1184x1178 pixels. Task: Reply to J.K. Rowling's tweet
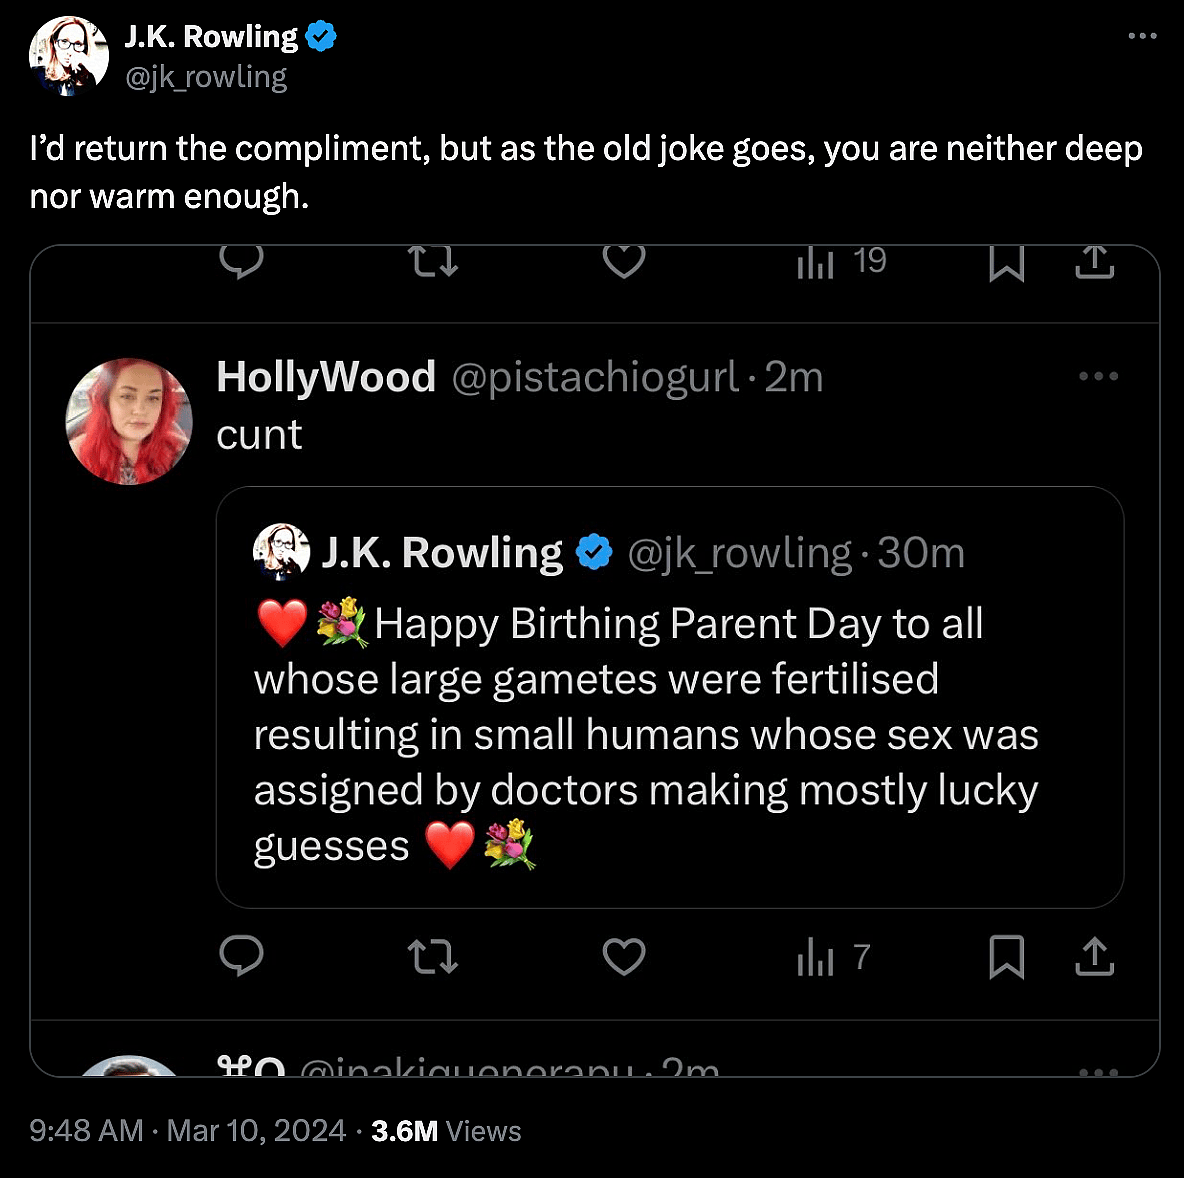pyautogui.click(x=242, y=262)
